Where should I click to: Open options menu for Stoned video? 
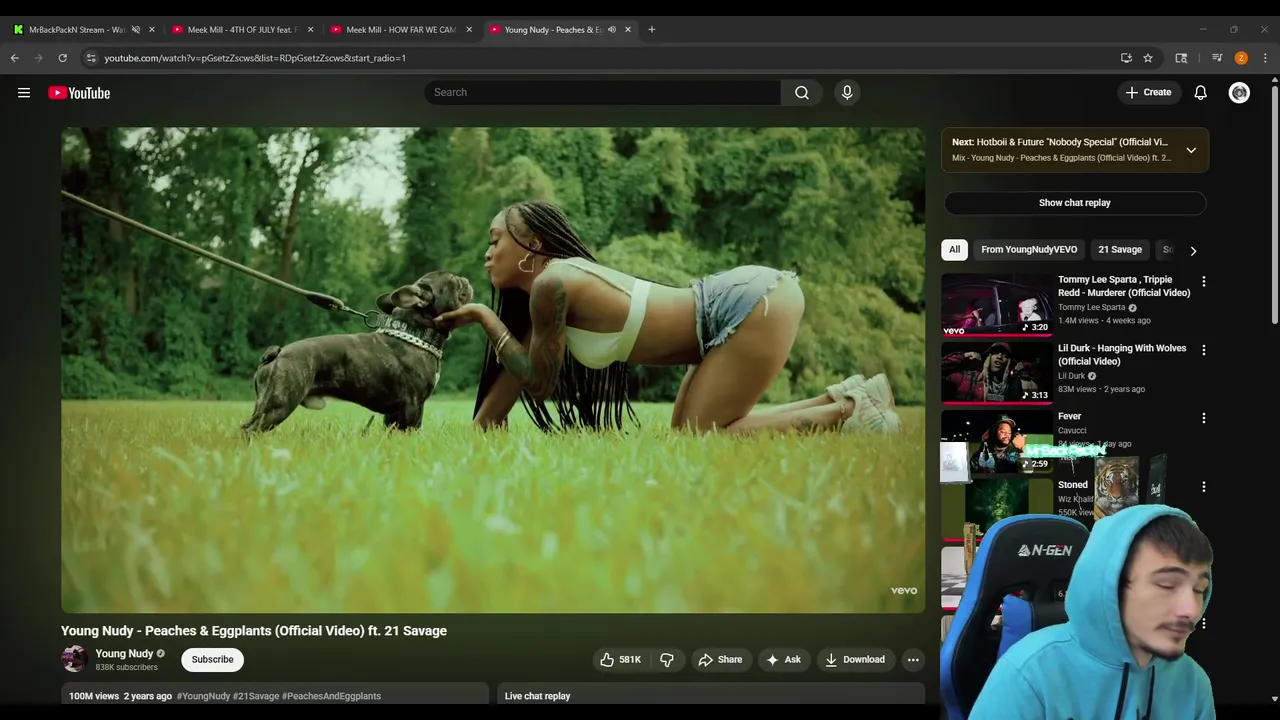pos(1204,487)
